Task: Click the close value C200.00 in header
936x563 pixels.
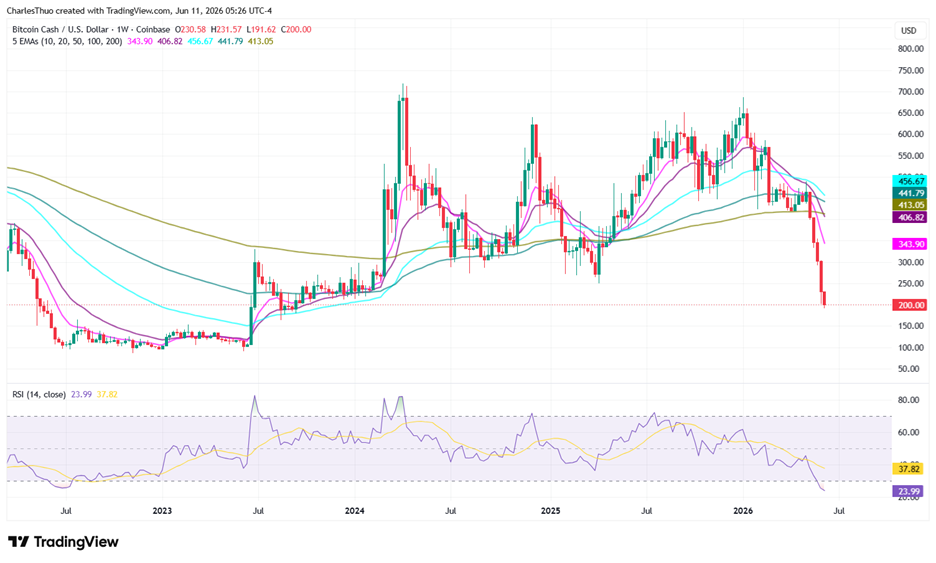Action: click(295, 29)
